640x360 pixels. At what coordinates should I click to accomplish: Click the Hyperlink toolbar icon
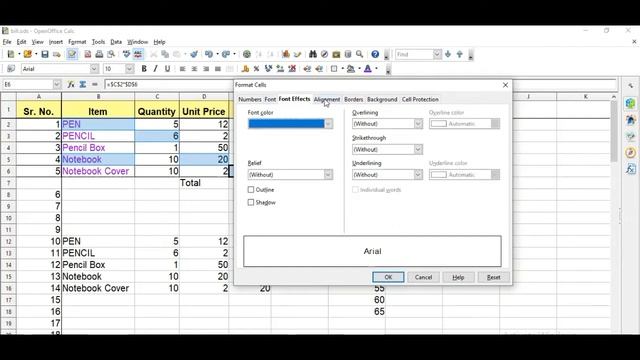247,54
